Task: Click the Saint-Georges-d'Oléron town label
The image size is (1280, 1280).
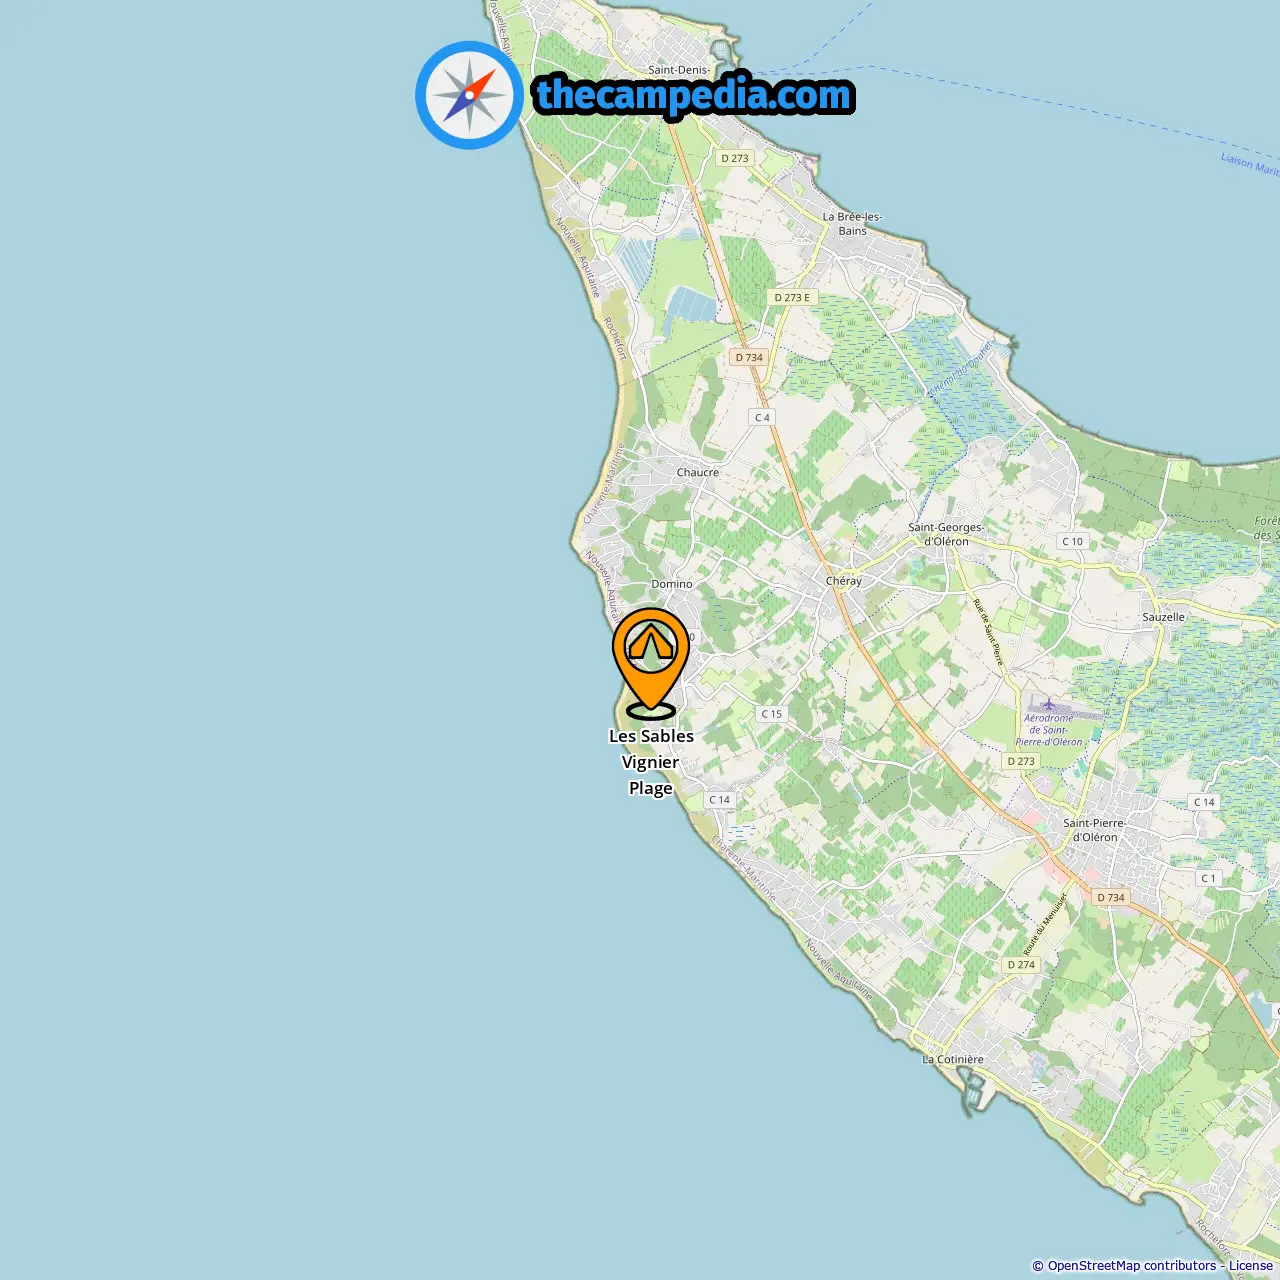Action: 946,534
